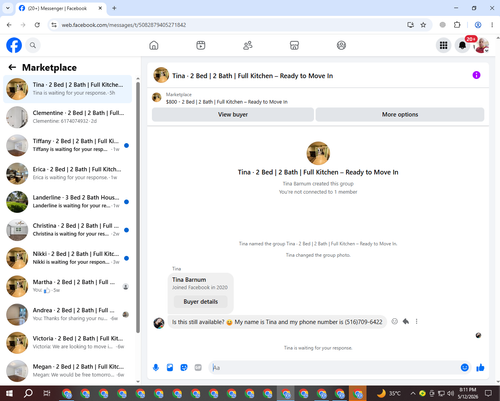Choose a sticker icon
This screenshot has width=500, height=401.
[x=184, y=367]
